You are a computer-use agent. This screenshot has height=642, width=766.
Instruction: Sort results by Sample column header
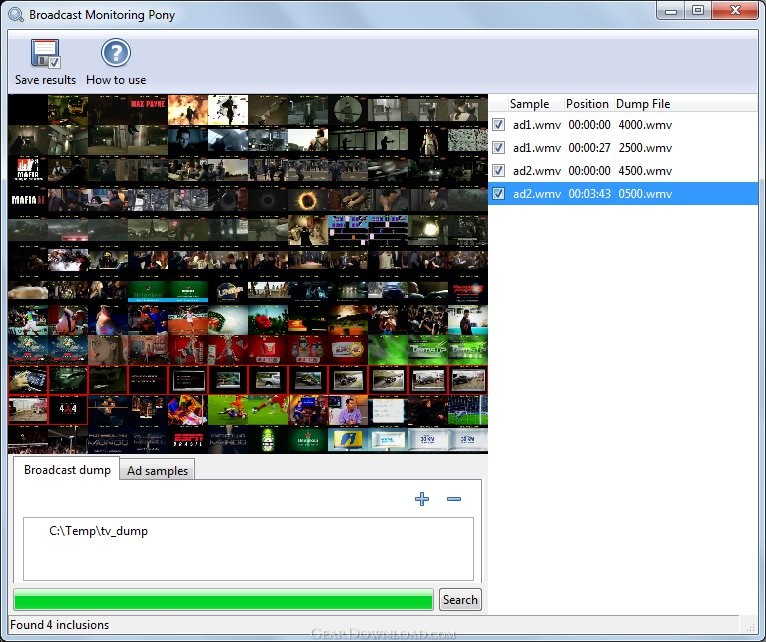click(x=529, y=104)
